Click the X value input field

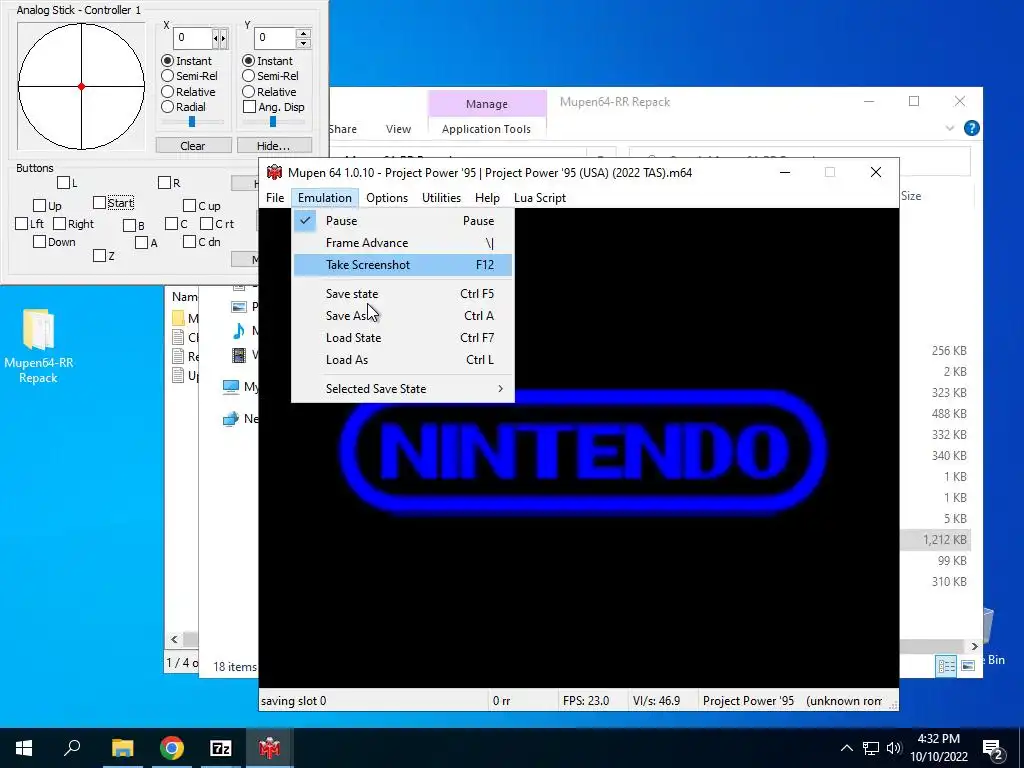coord(193,38)
